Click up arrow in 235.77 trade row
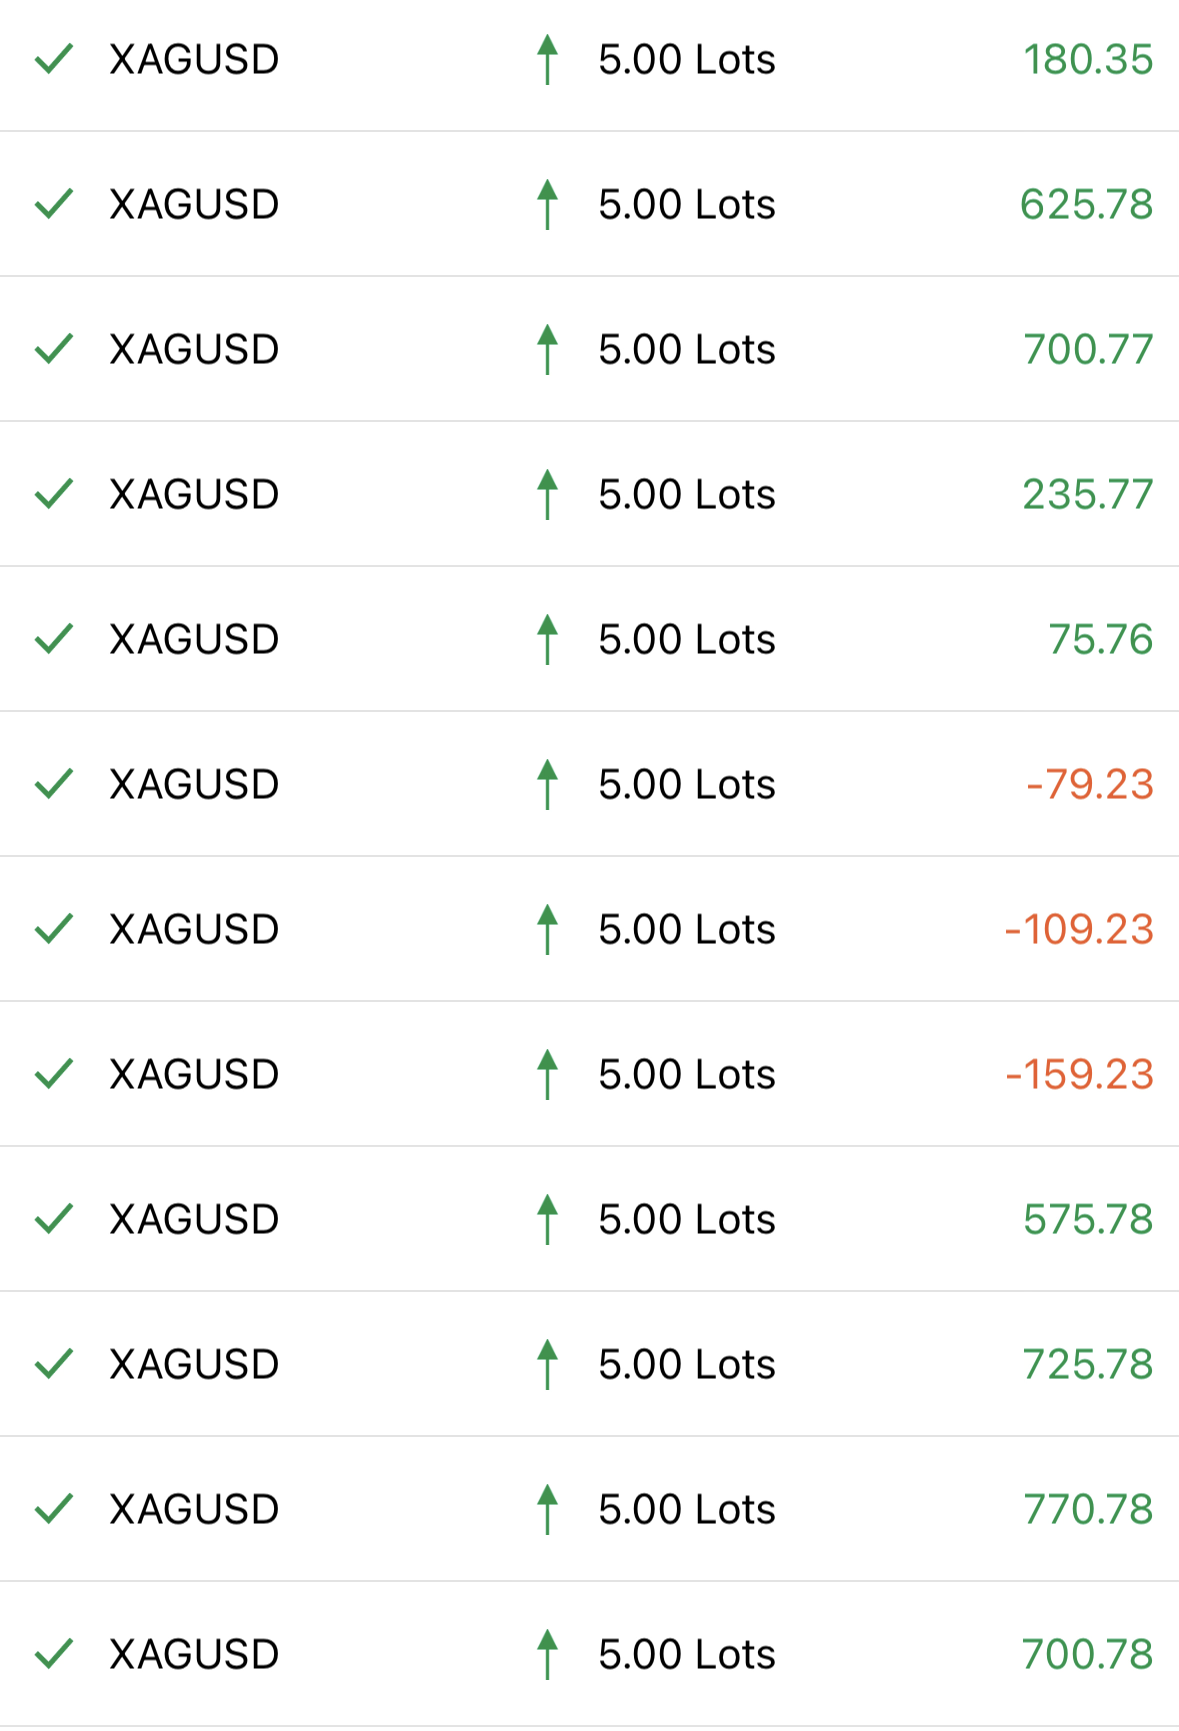1179x1731 pixels. 547,495
